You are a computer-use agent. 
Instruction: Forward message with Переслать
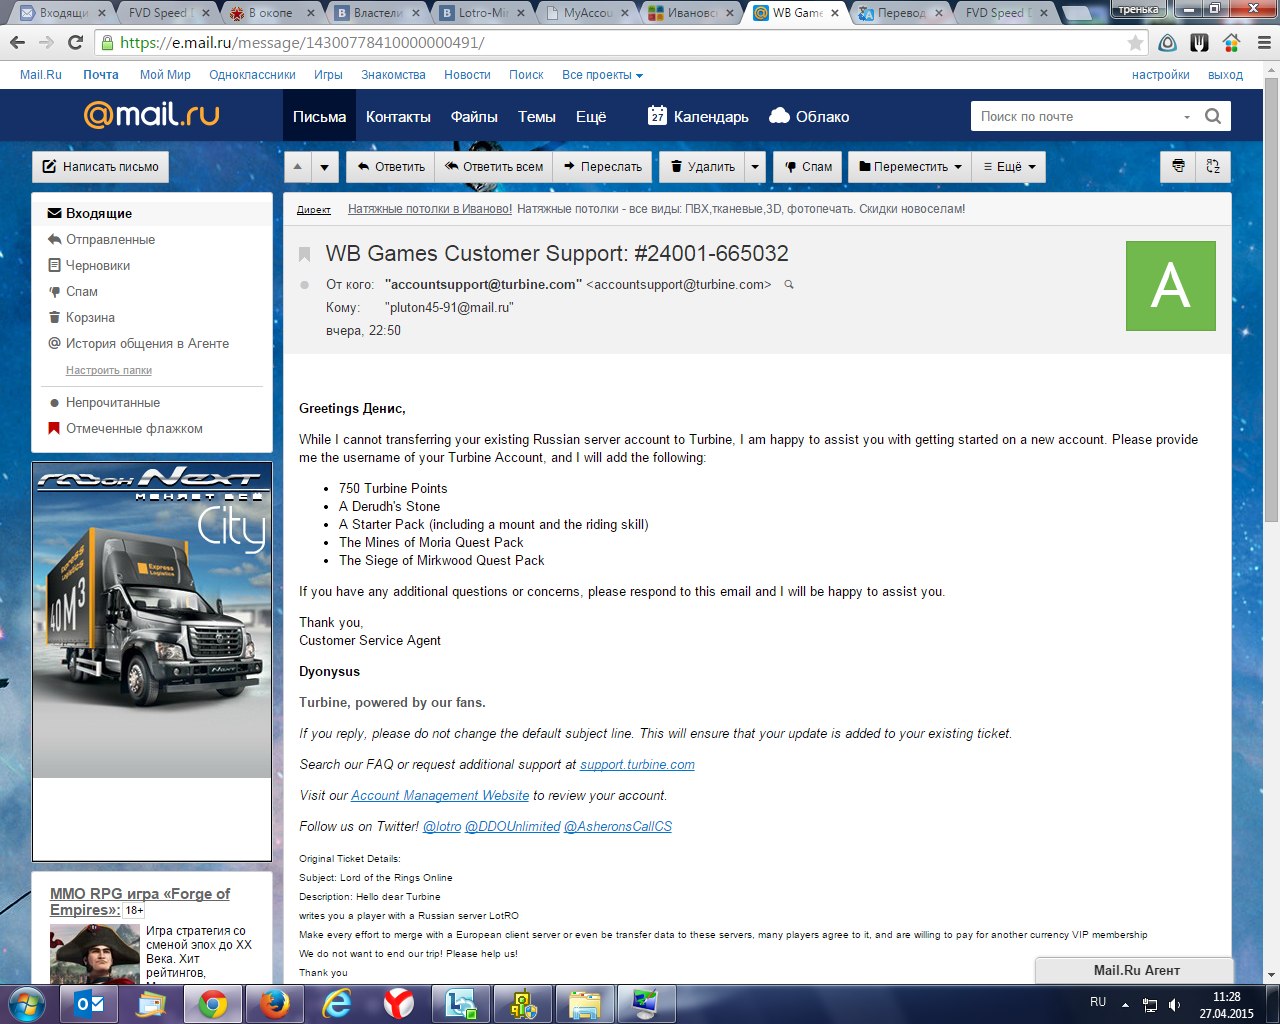603,167
